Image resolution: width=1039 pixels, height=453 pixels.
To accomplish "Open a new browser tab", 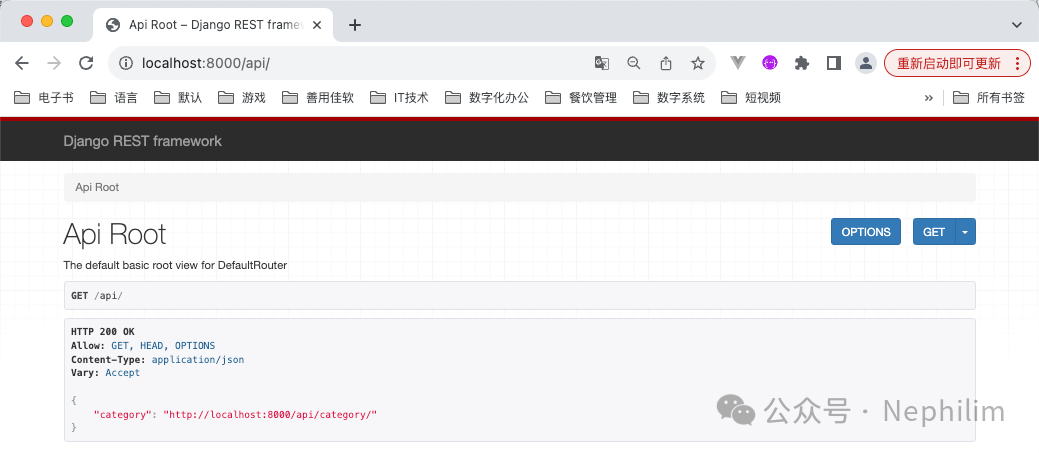I will [355, 25].
